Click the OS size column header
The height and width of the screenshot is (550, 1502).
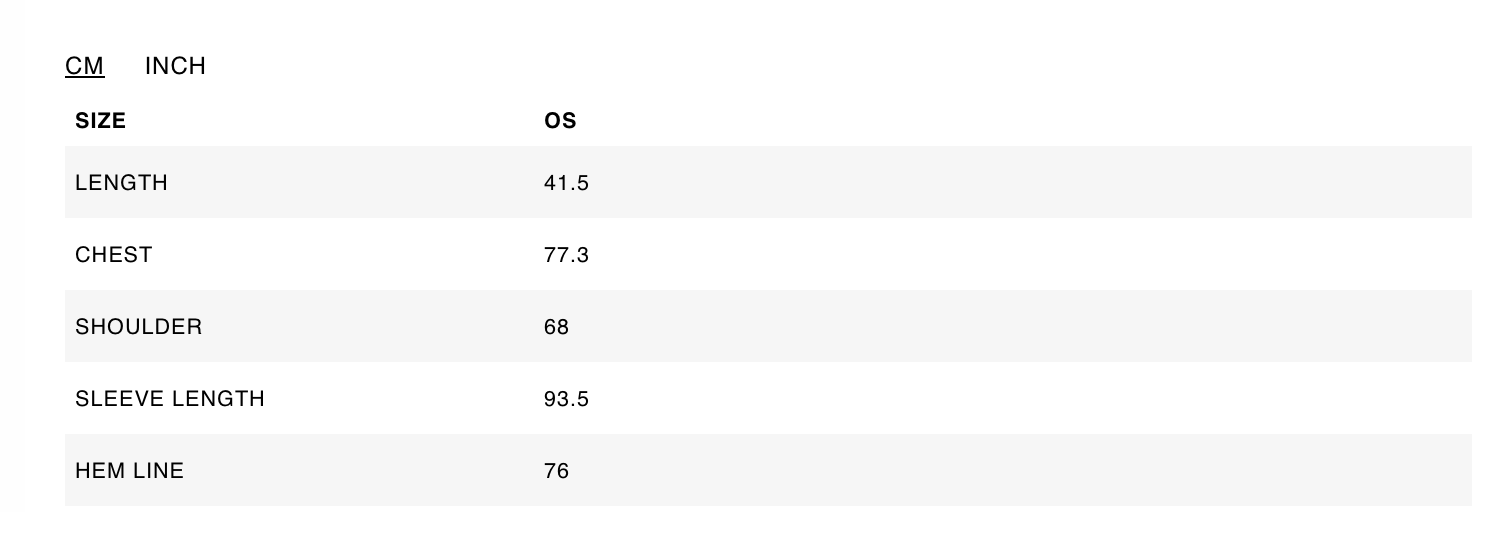click(560, 121)
